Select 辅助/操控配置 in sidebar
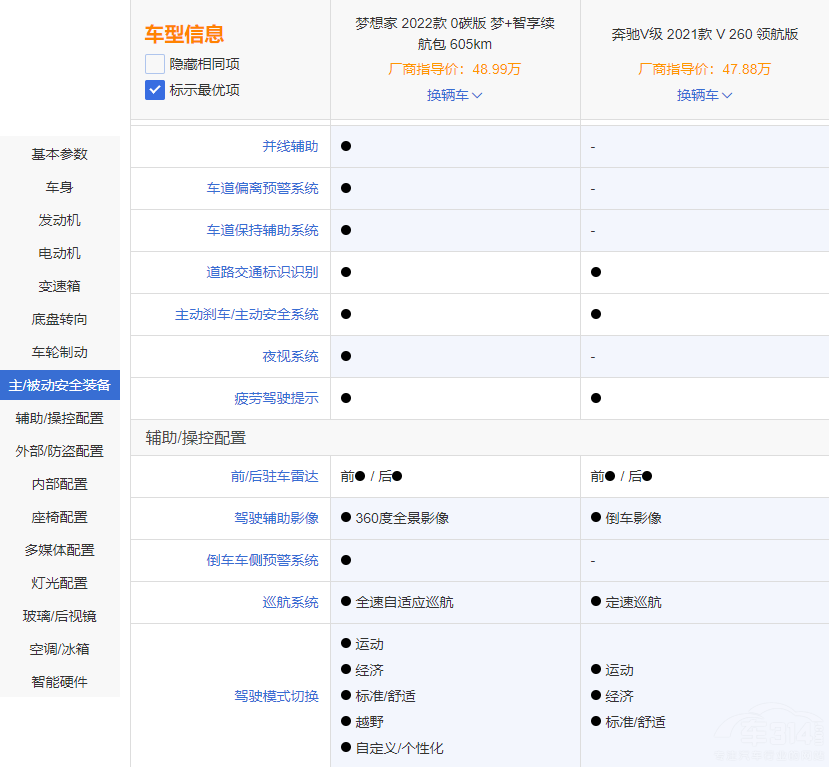 pyautogui.click(x=60, y=418)
